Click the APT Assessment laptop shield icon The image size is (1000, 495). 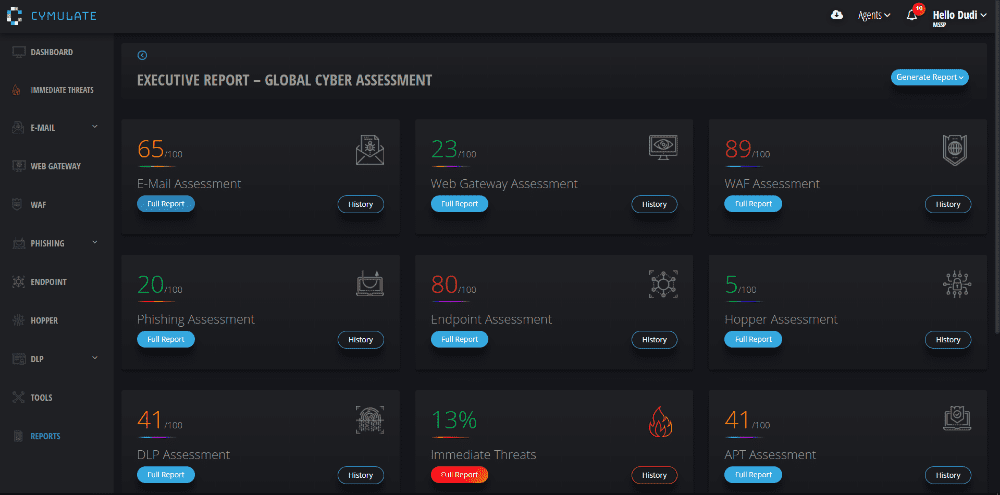(957, 418)
